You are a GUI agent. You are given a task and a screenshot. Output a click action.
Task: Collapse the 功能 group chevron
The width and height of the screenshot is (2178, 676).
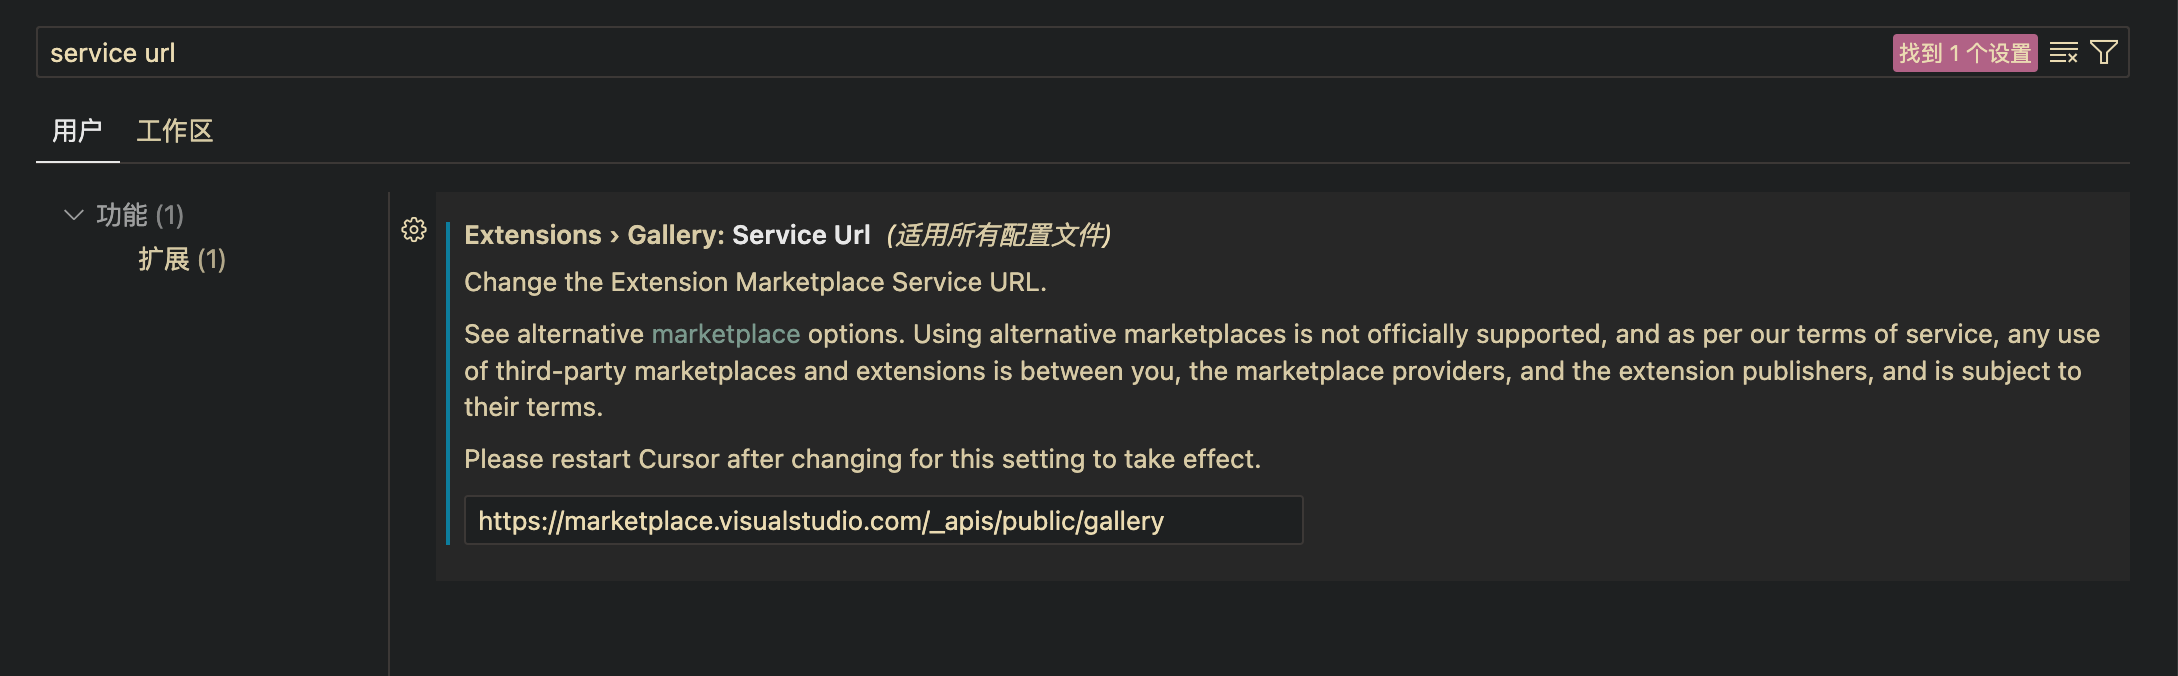(73, 215)
